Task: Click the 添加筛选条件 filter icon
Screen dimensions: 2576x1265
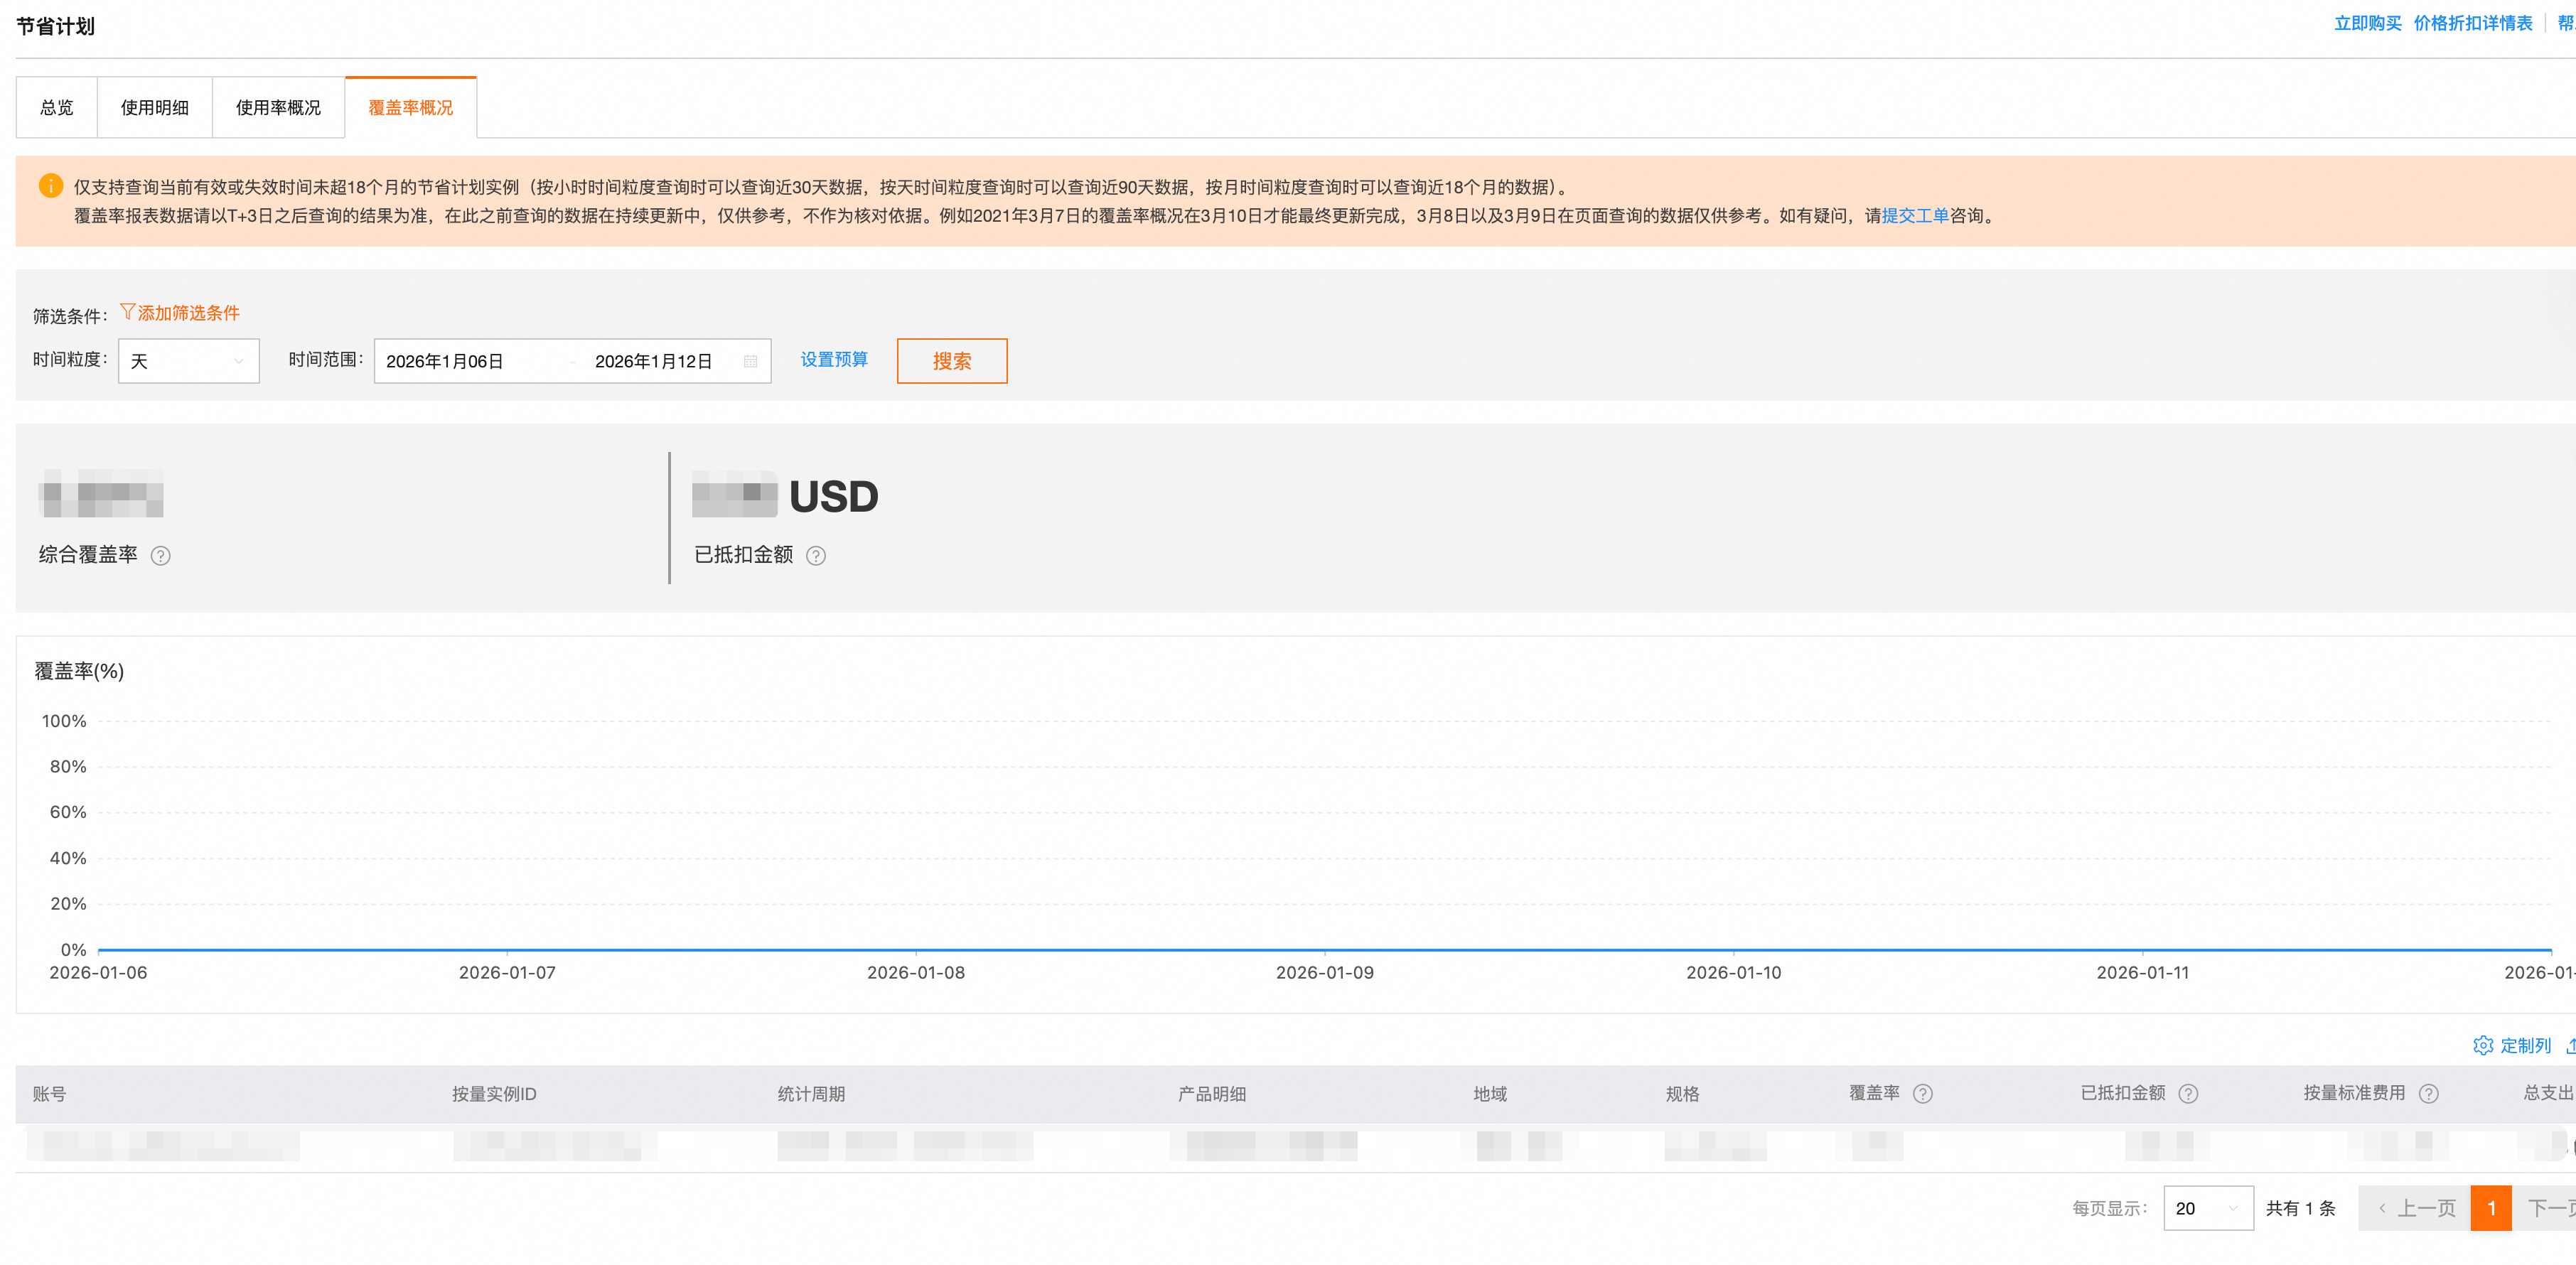Action: click(127, 312)
